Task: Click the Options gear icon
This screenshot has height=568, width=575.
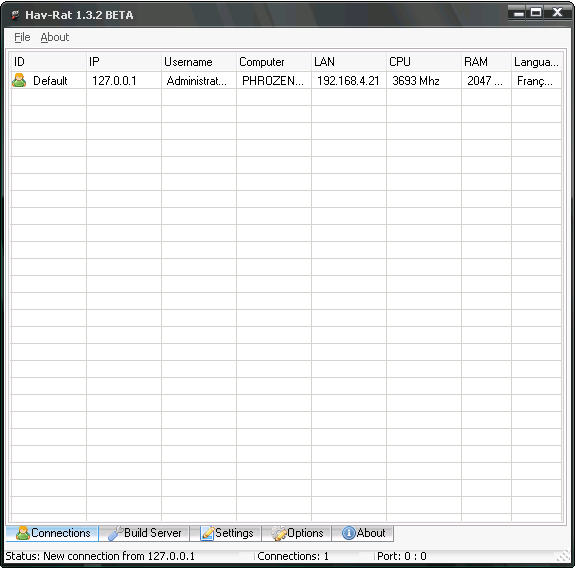Action: [x=279, y=533]
